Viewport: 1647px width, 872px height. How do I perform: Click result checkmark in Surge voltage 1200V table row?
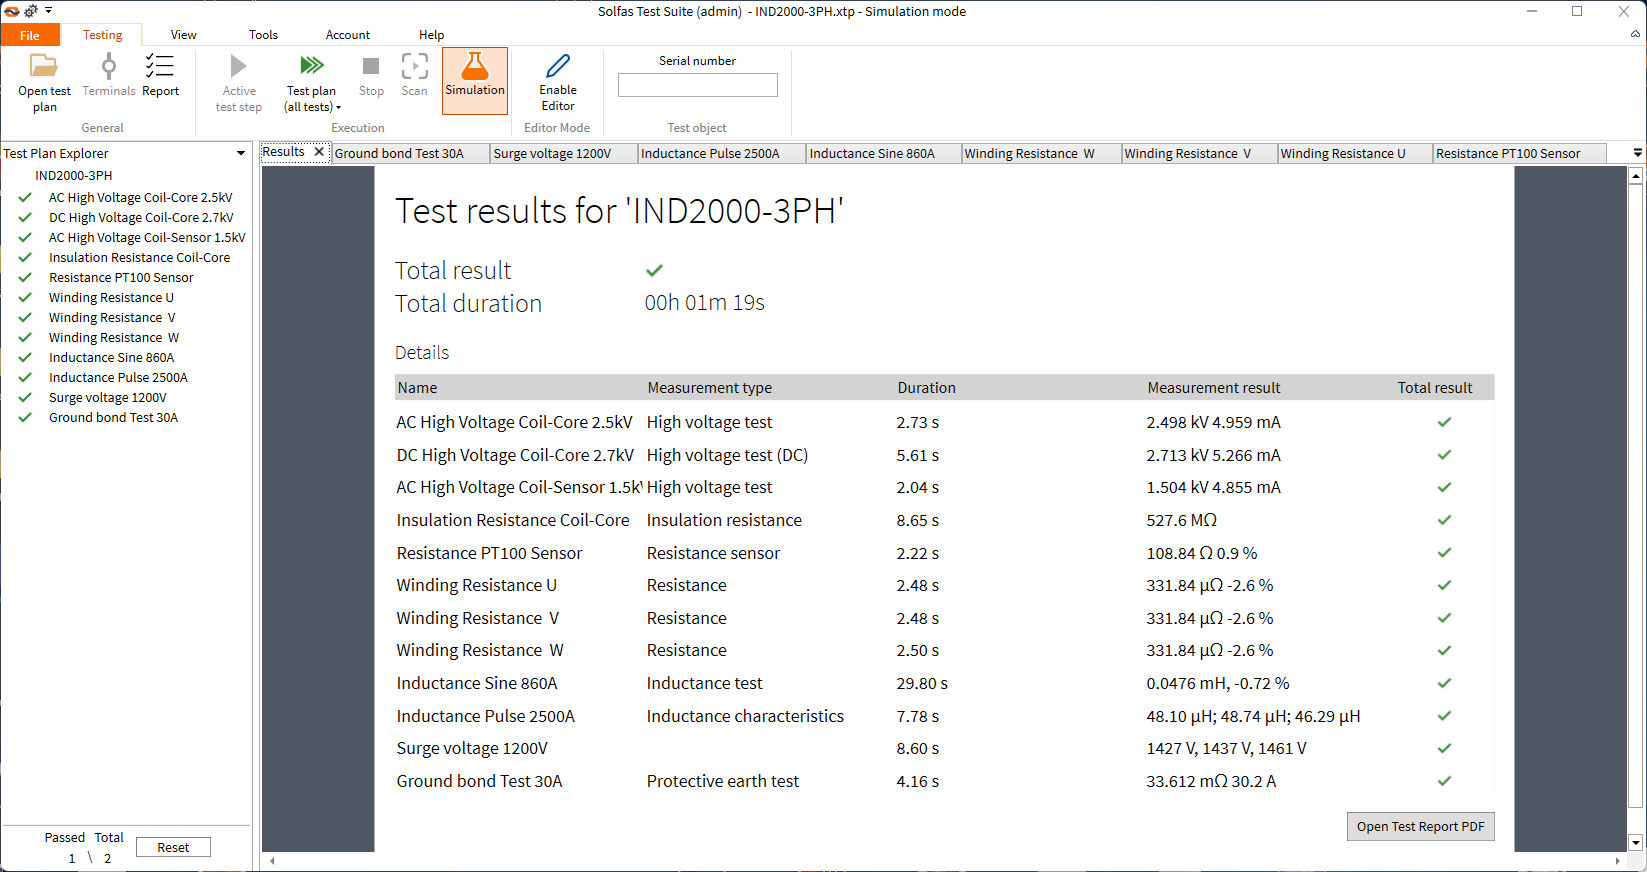coord(1444,748)
